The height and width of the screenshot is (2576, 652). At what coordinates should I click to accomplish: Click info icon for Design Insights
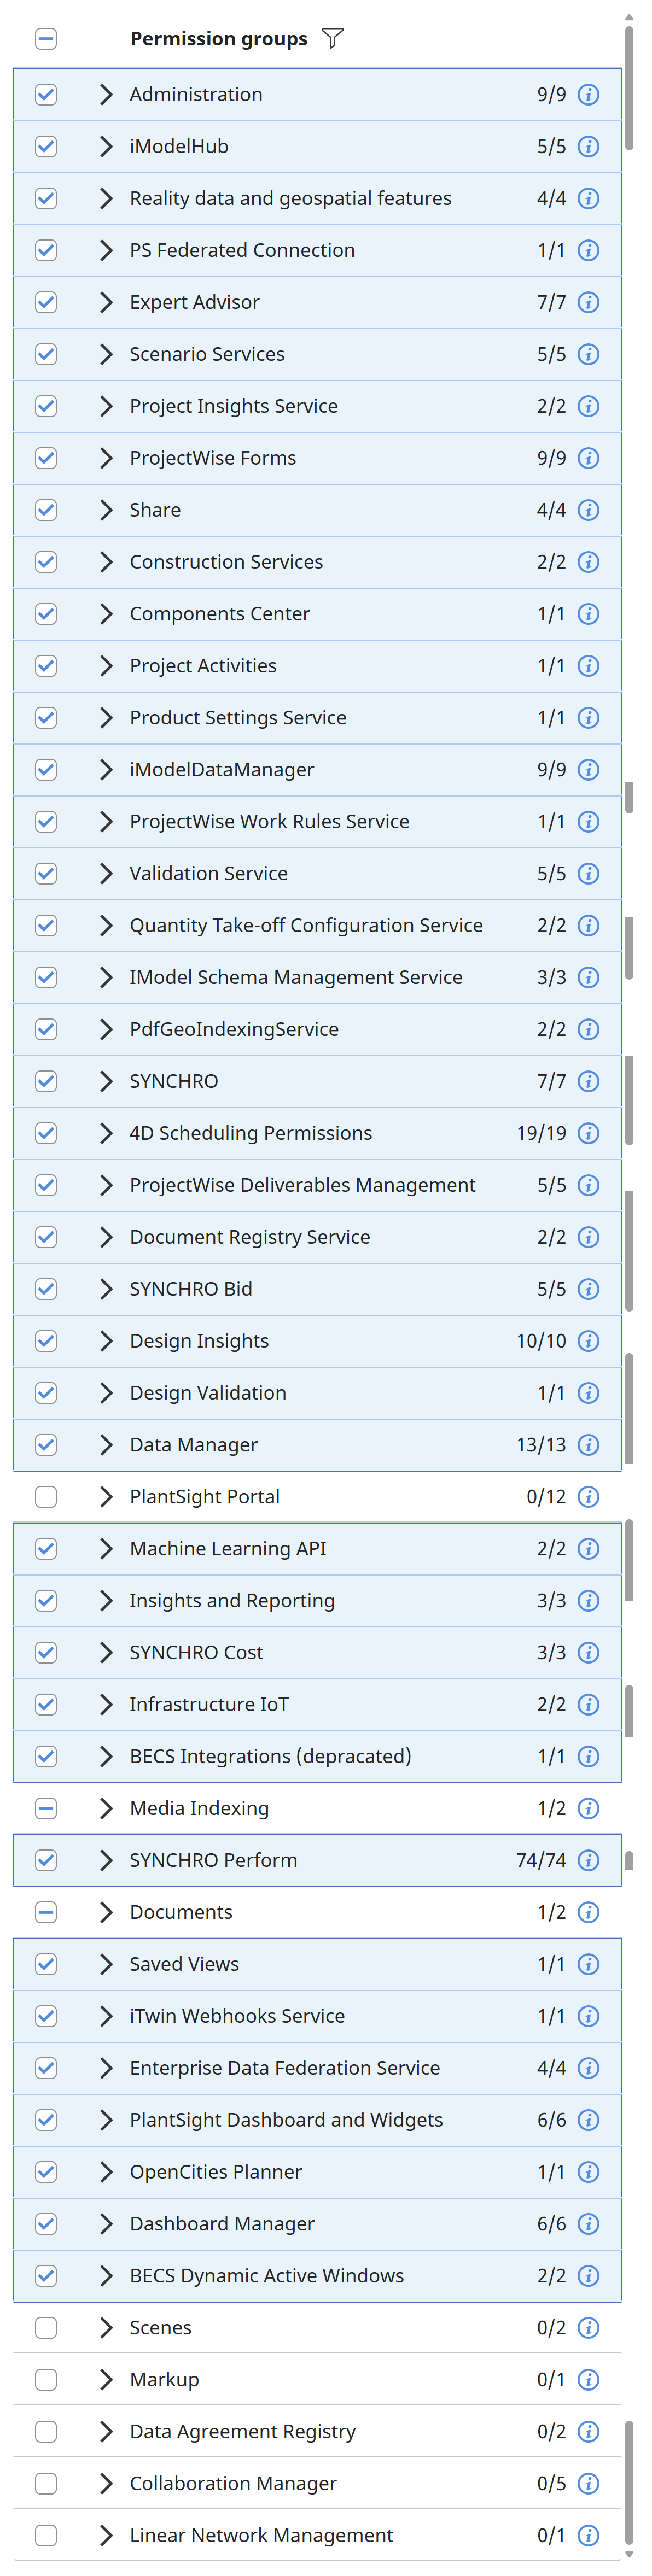point(589,1341)
